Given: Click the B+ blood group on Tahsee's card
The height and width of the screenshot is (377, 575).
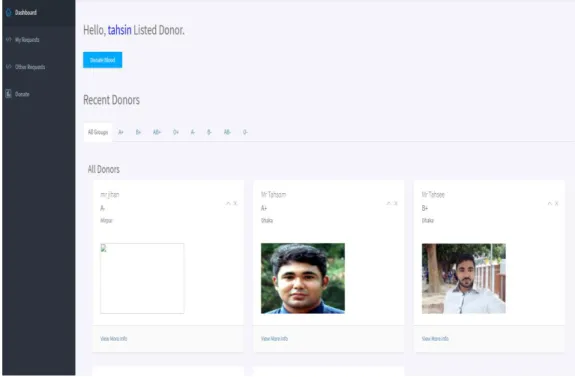Looking at the screenshot, I should click(425, 208).
